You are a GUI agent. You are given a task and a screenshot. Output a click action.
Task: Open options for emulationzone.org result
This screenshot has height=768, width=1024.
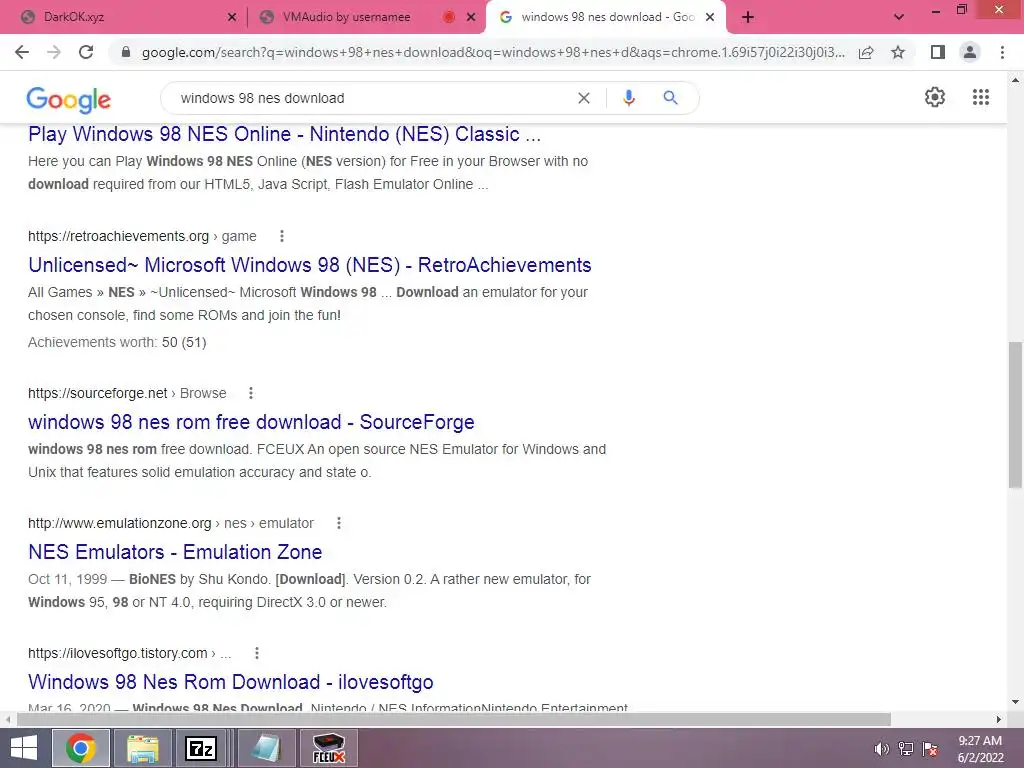[x=338, y=523]
